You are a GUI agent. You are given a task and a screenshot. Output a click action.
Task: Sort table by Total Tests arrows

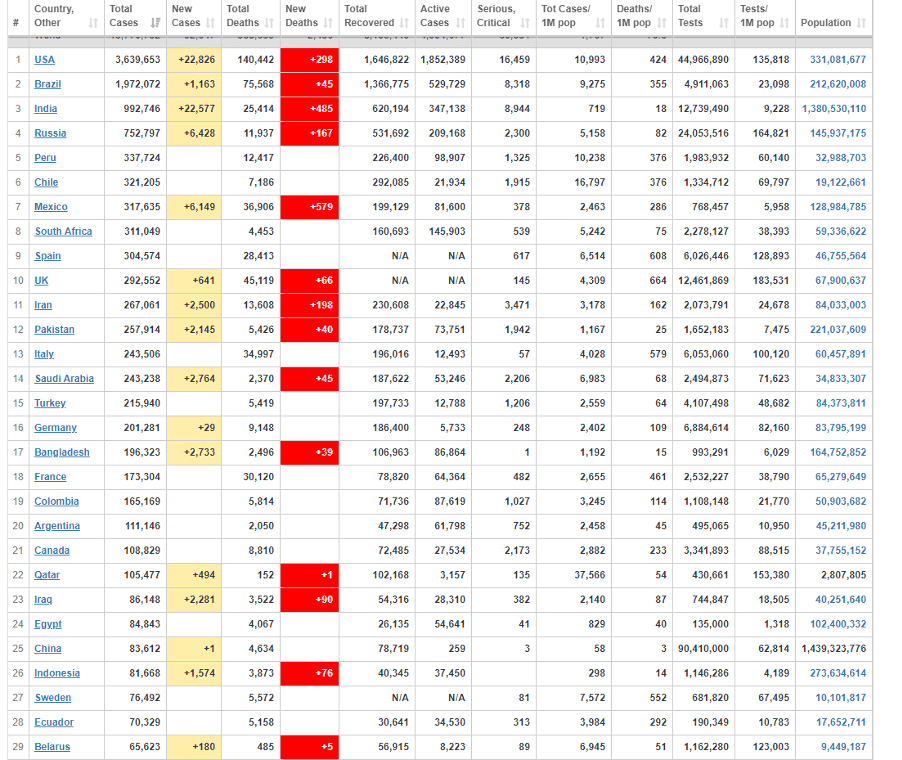coord(724,23)
